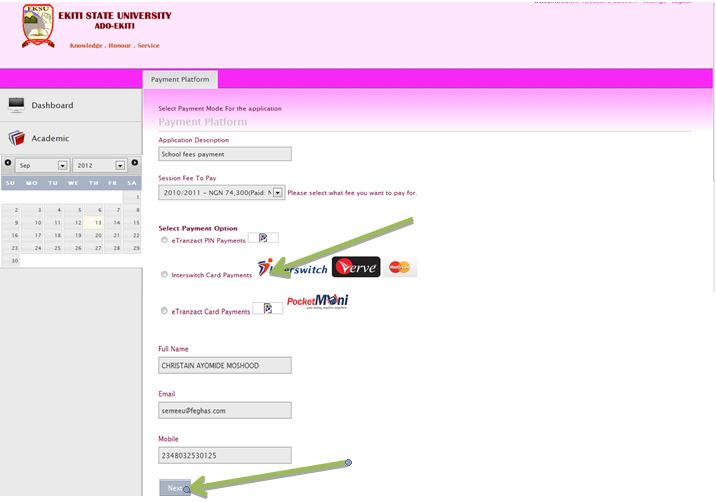Open the Dashboard monitor icon

[16, 105]
